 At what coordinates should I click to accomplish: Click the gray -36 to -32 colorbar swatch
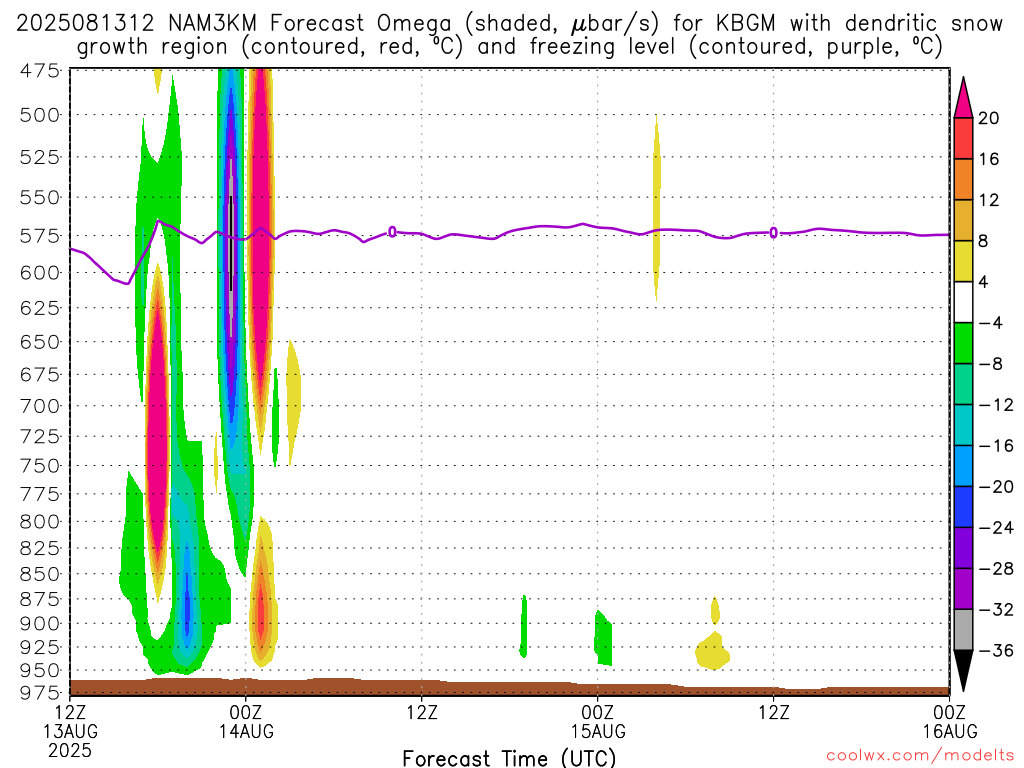click(x=963, y=630)
